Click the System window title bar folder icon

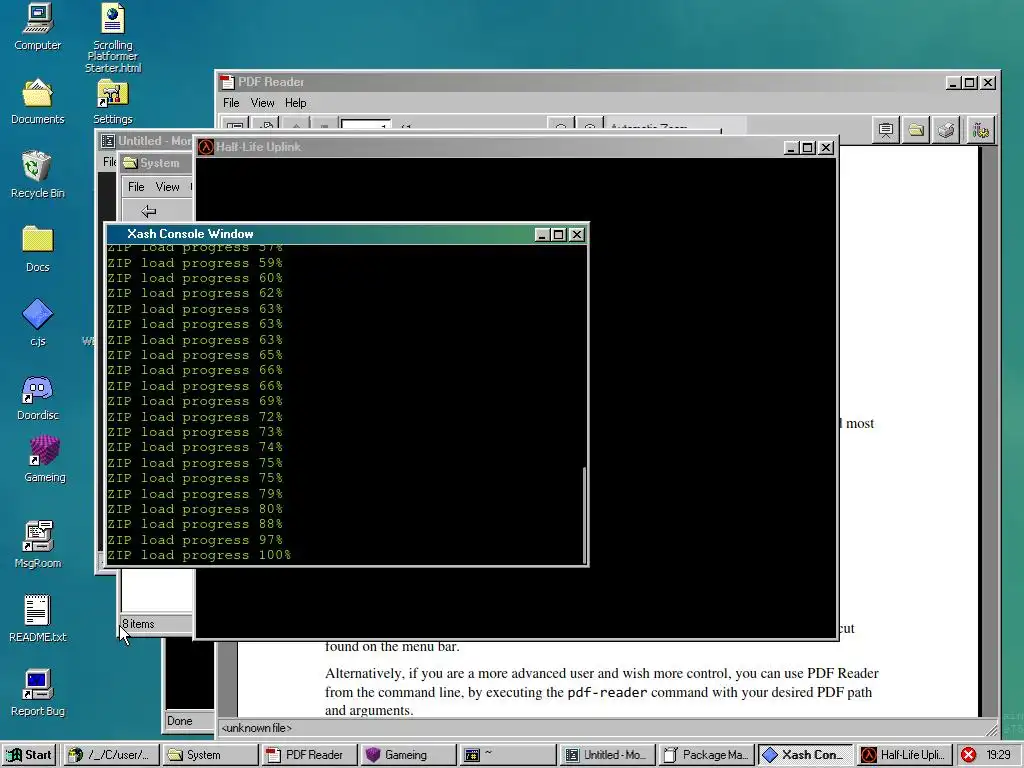131,163
